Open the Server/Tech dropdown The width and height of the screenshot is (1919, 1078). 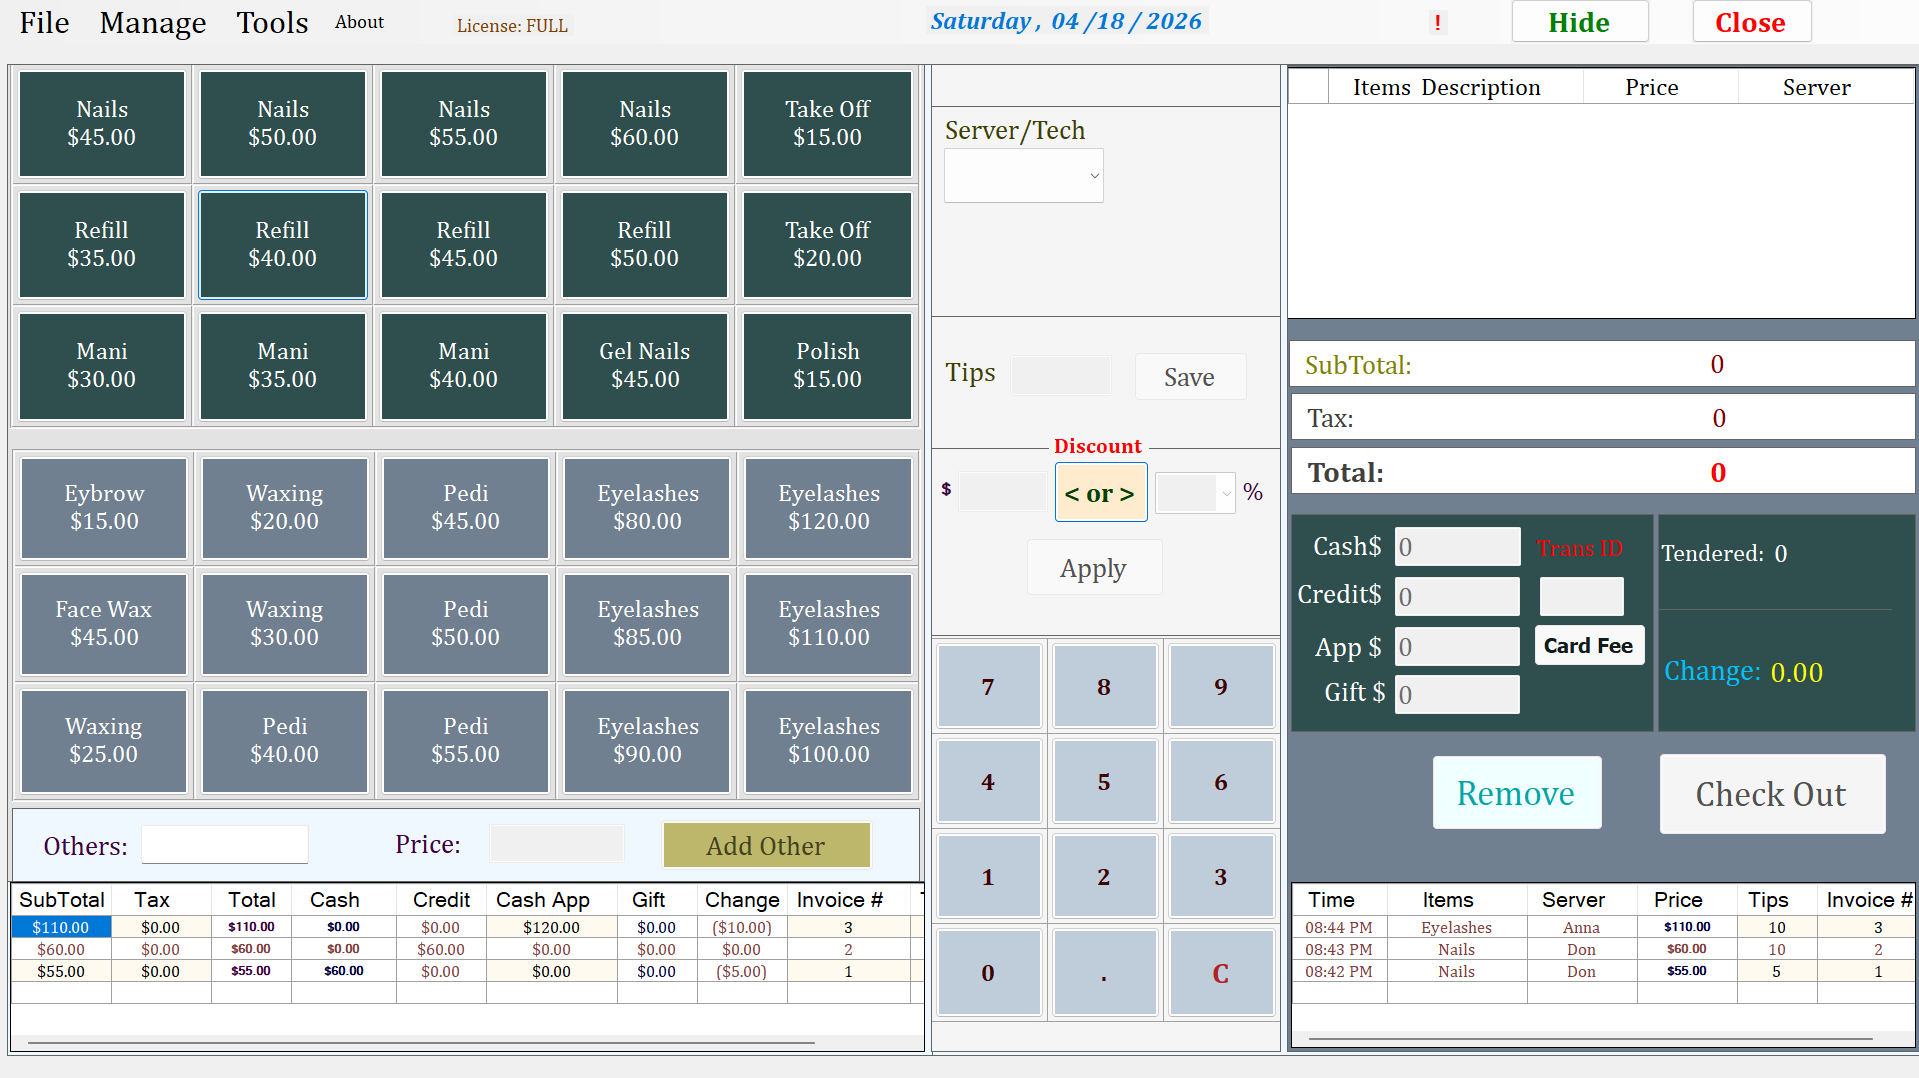coord(1022,175)
